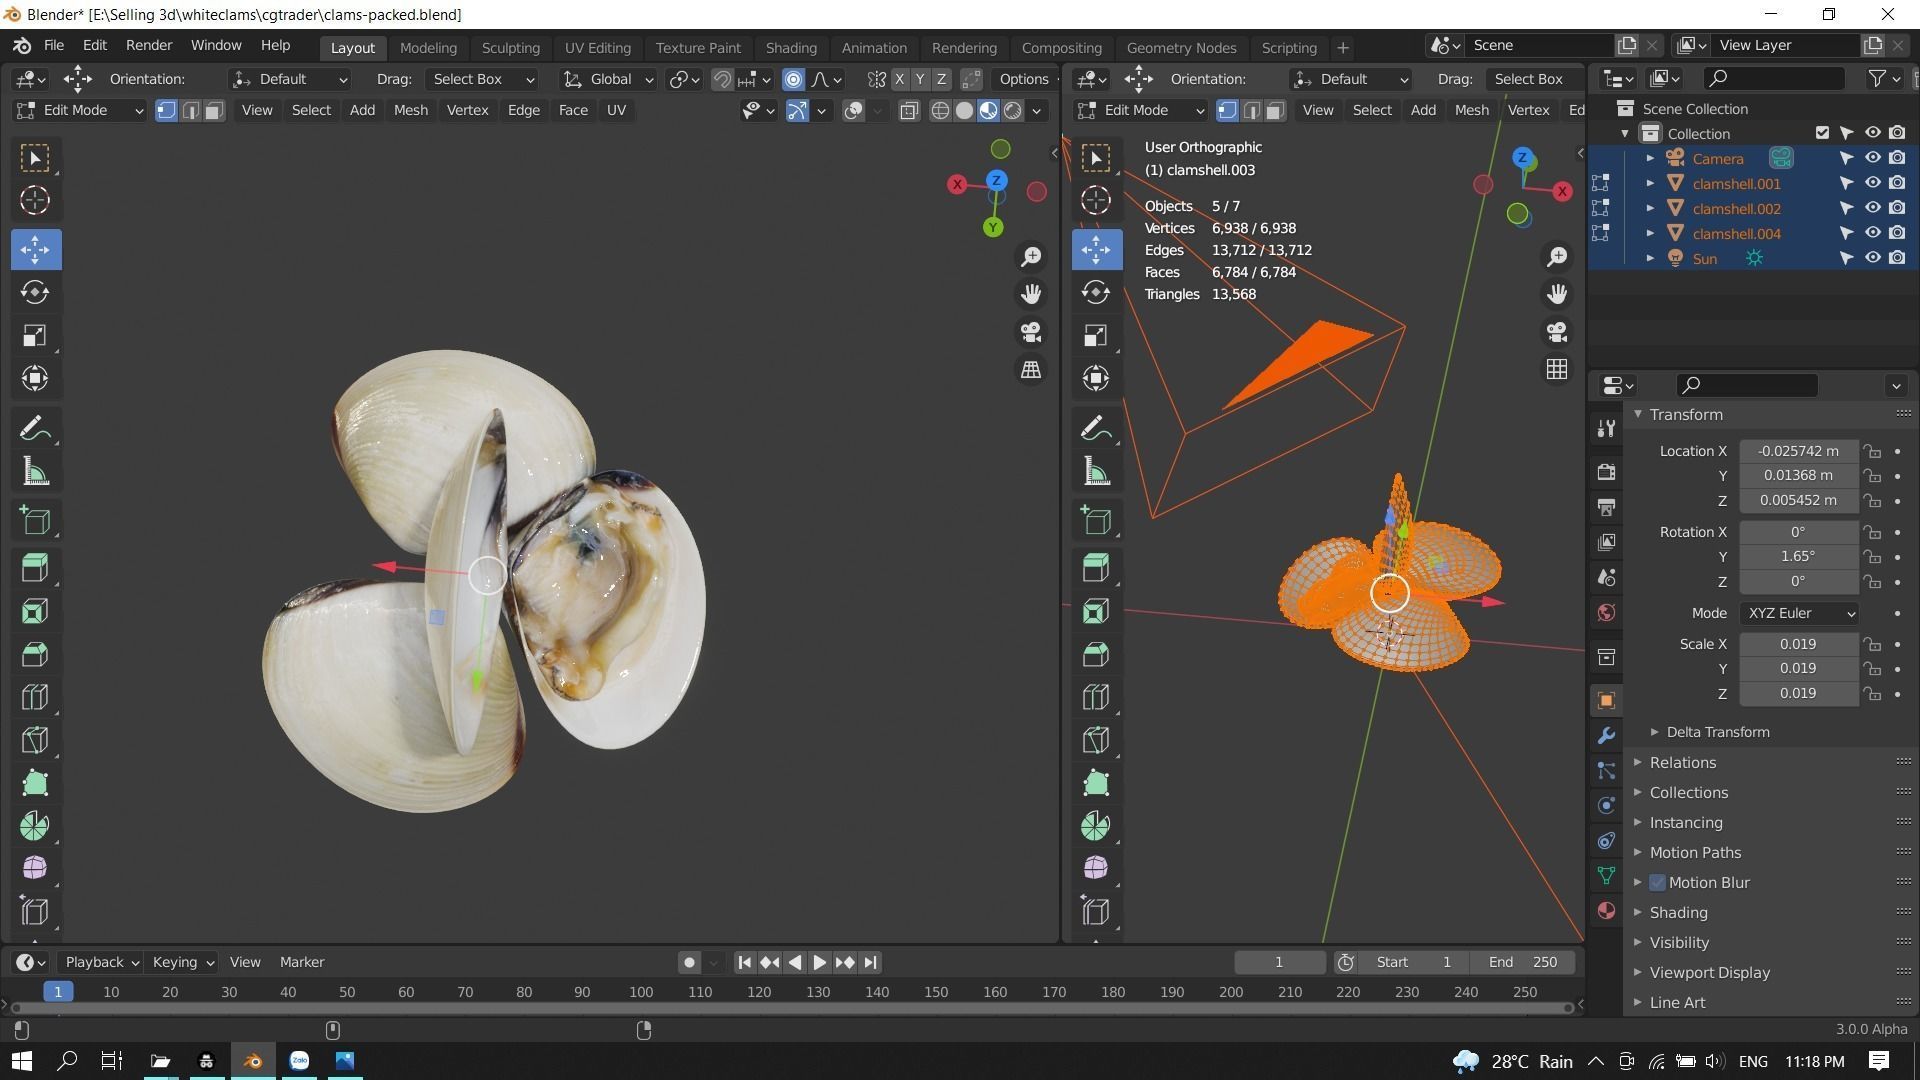
Task: Toggle proportional editing in left header
Action: coord(793,79)
